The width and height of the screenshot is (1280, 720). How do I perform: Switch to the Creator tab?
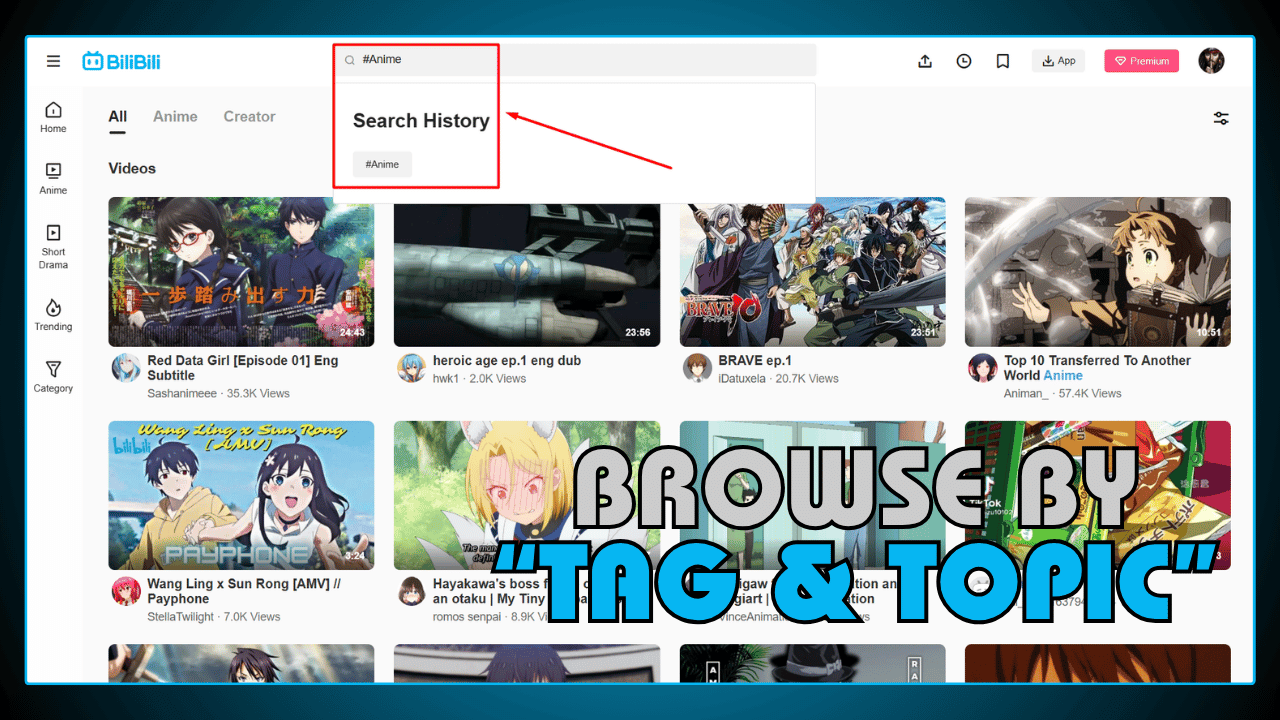coord(249,117)
